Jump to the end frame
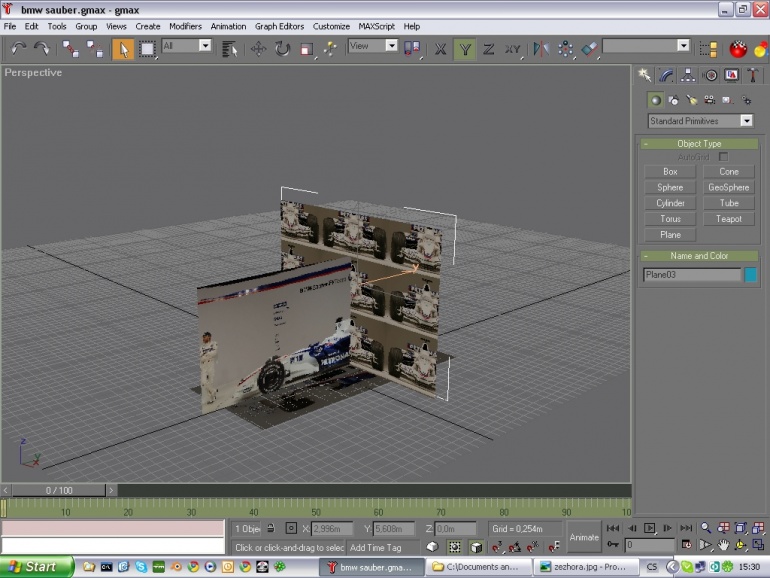Viewport: 770px width, 578px height. [x=686, y=528]
